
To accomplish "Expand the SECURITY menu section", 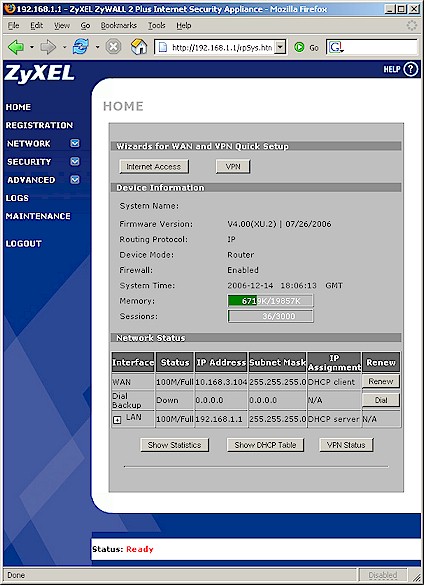I will point(75,161).
